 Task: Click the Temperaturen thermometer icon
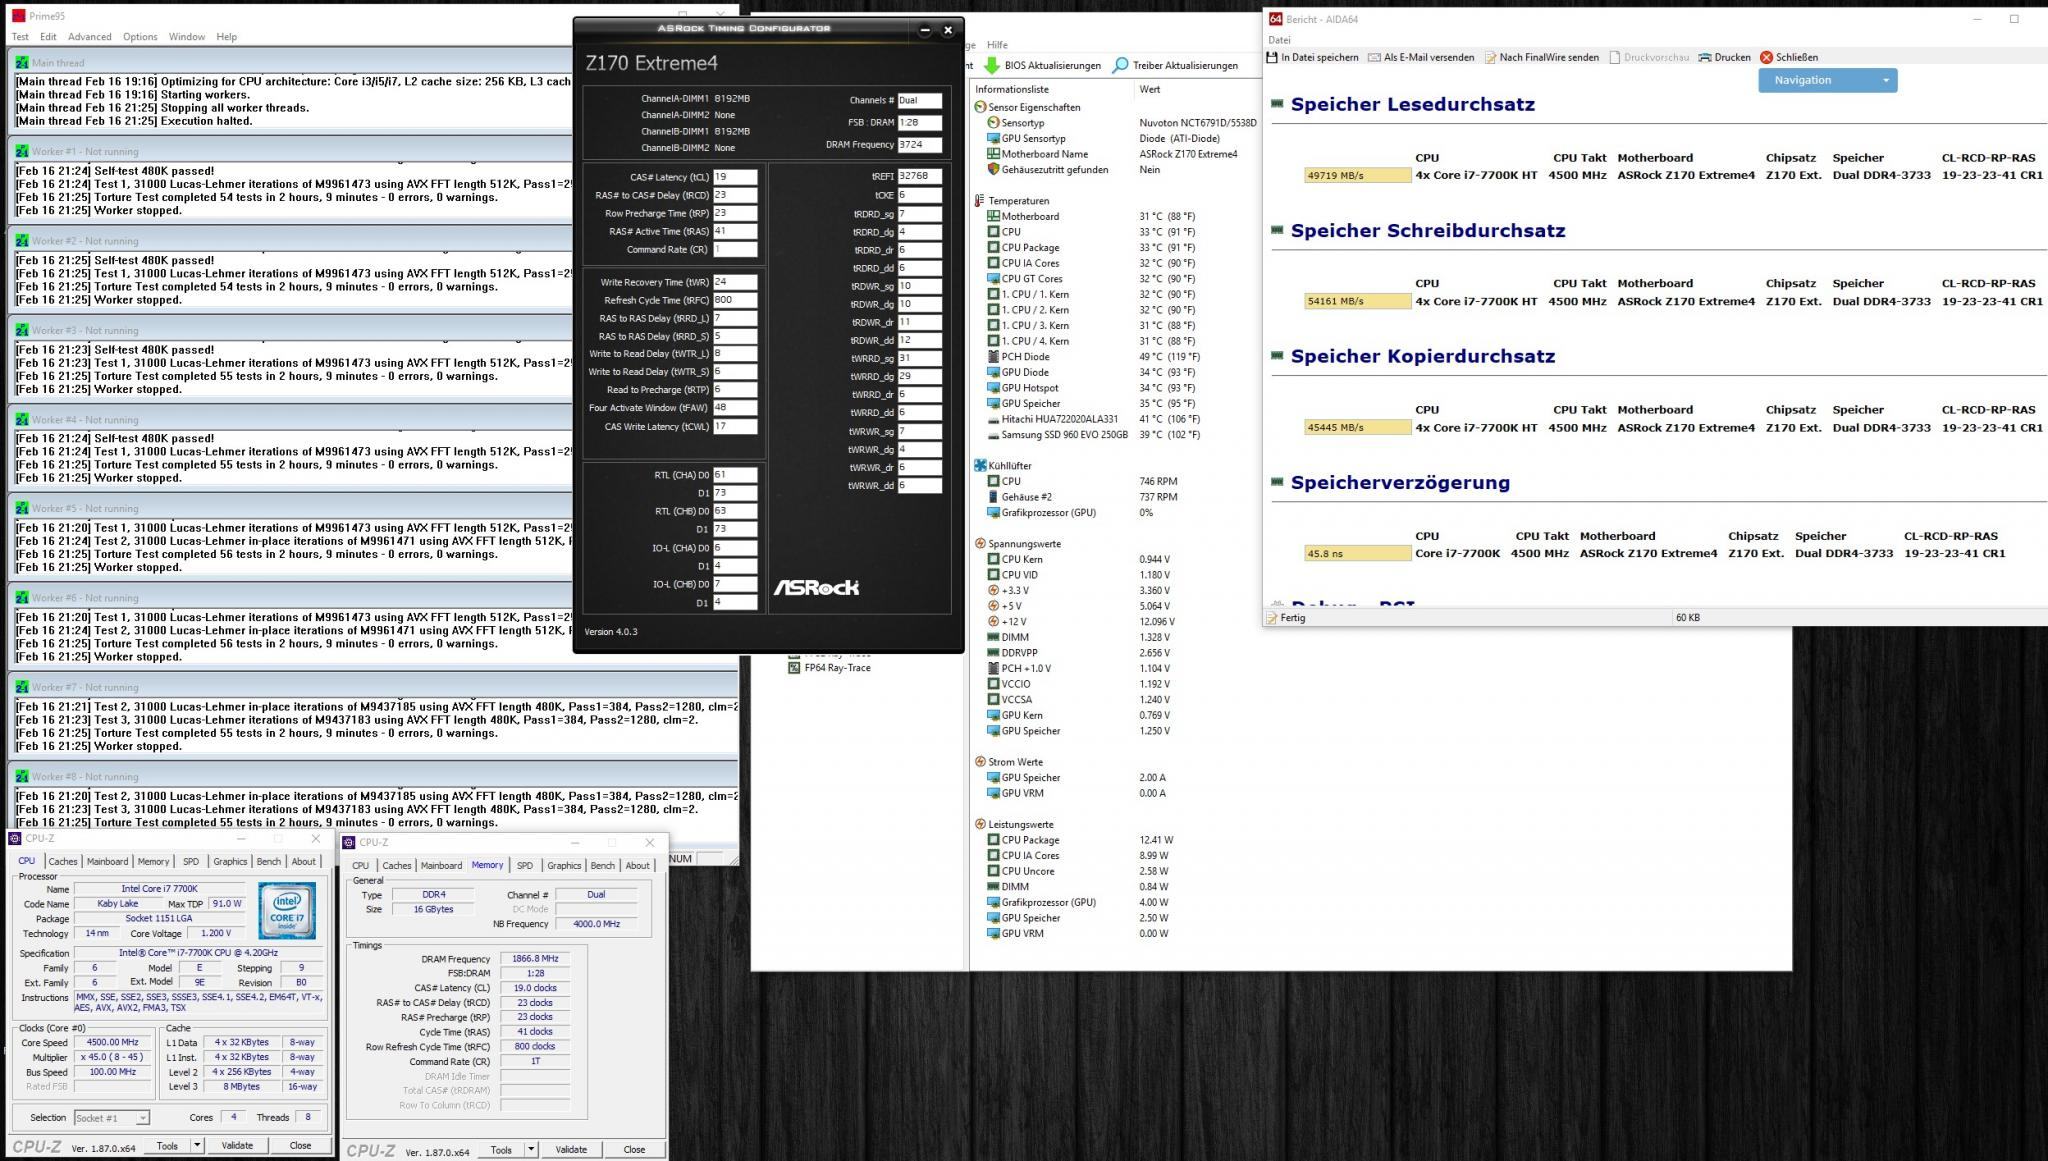pos(980,201)
